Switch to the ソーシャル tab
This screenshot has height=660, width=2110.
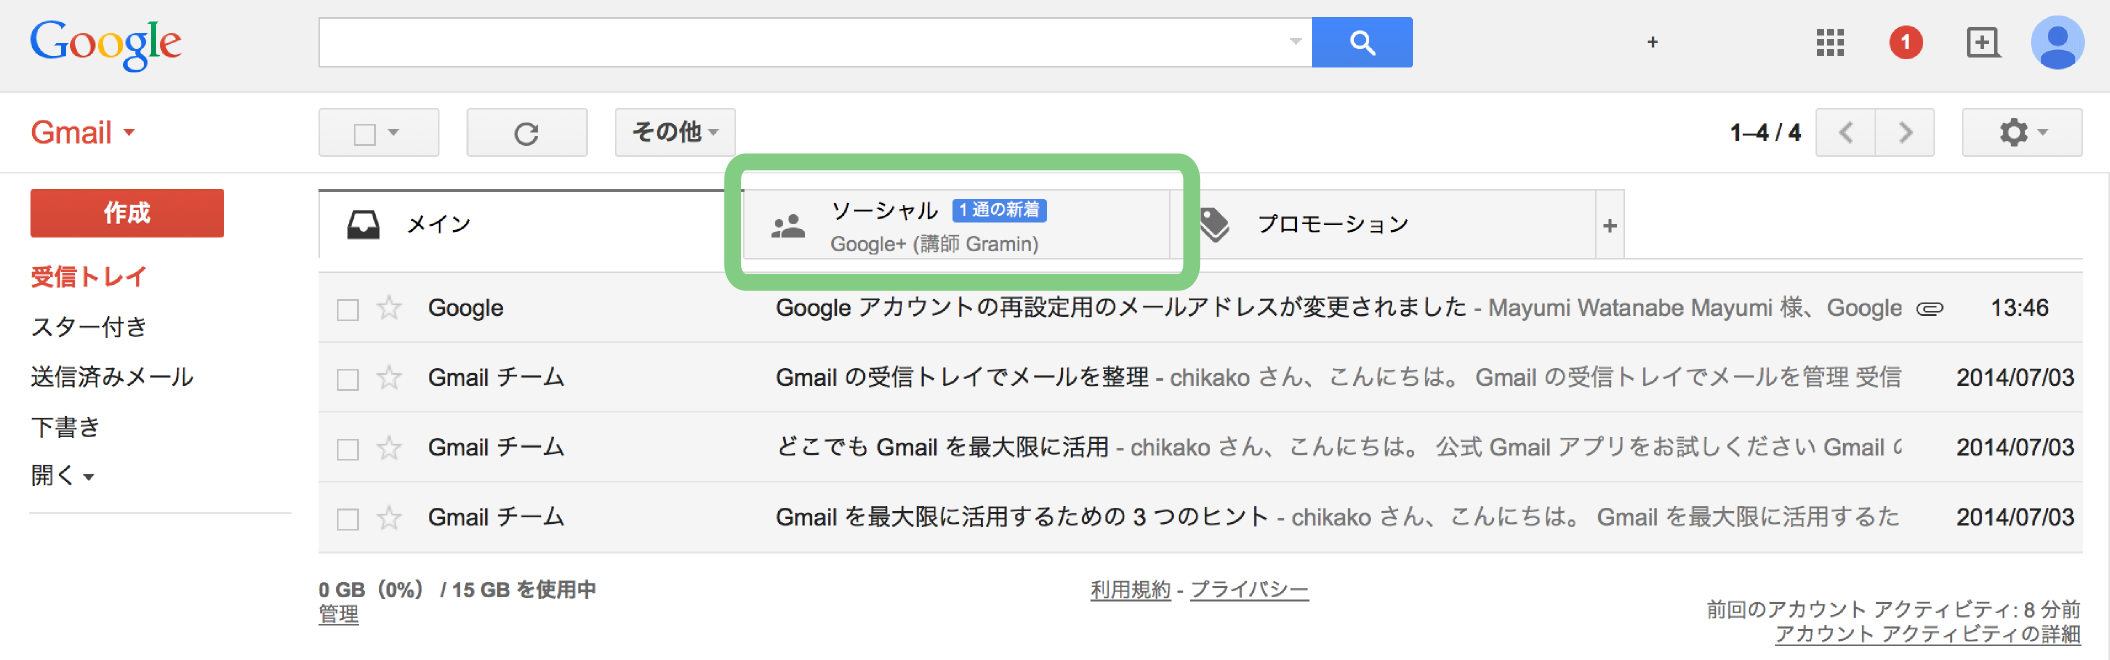tap(956, 226)
